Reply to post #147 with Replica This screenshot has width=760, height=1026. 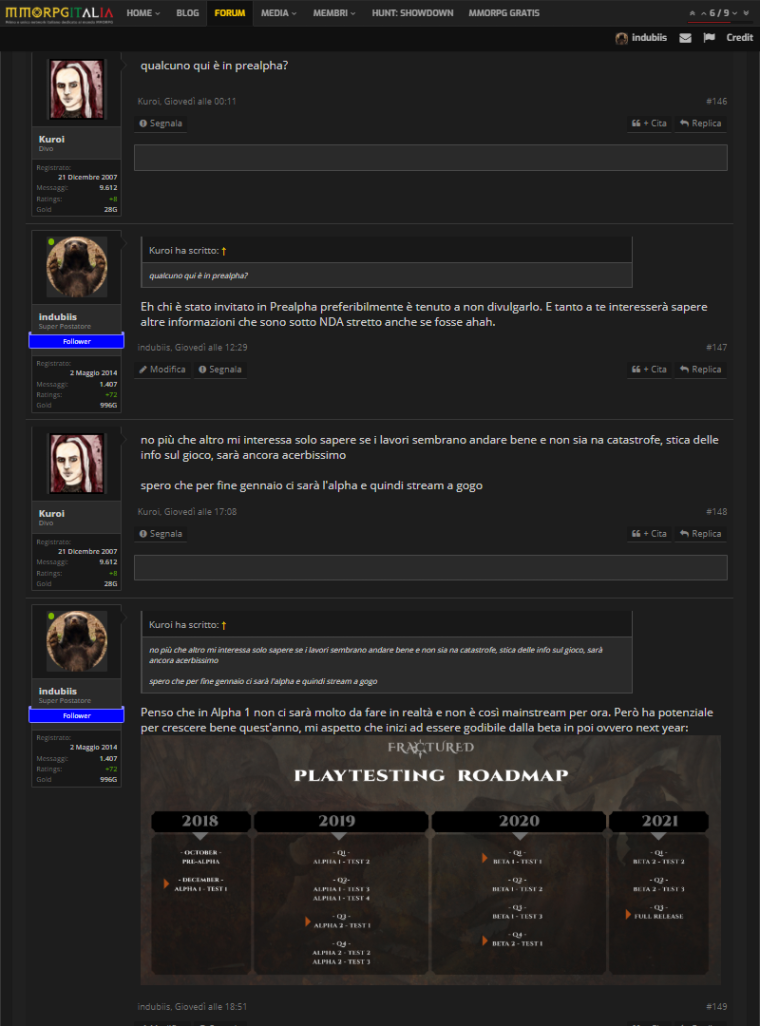pyautogui.click(x=700, y=369)
